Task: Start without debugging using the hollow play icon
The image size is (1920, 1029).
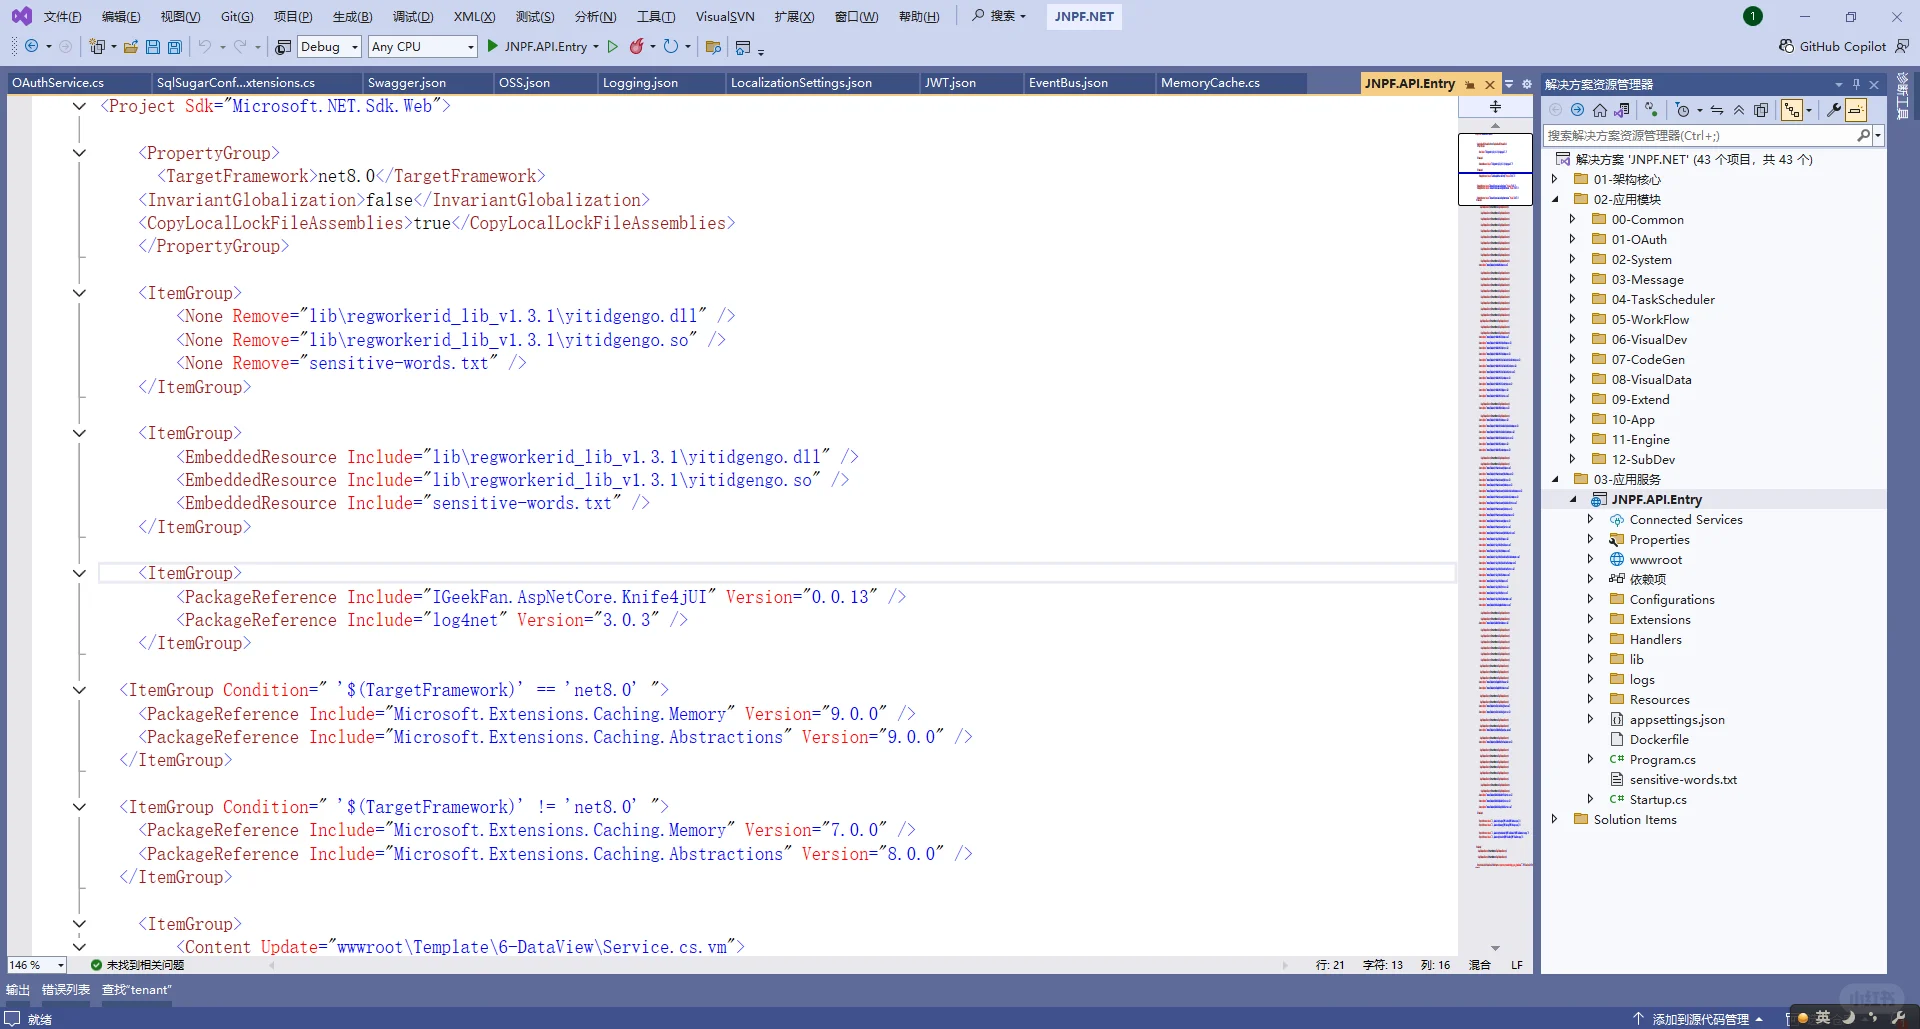Action: pos(613,46)
